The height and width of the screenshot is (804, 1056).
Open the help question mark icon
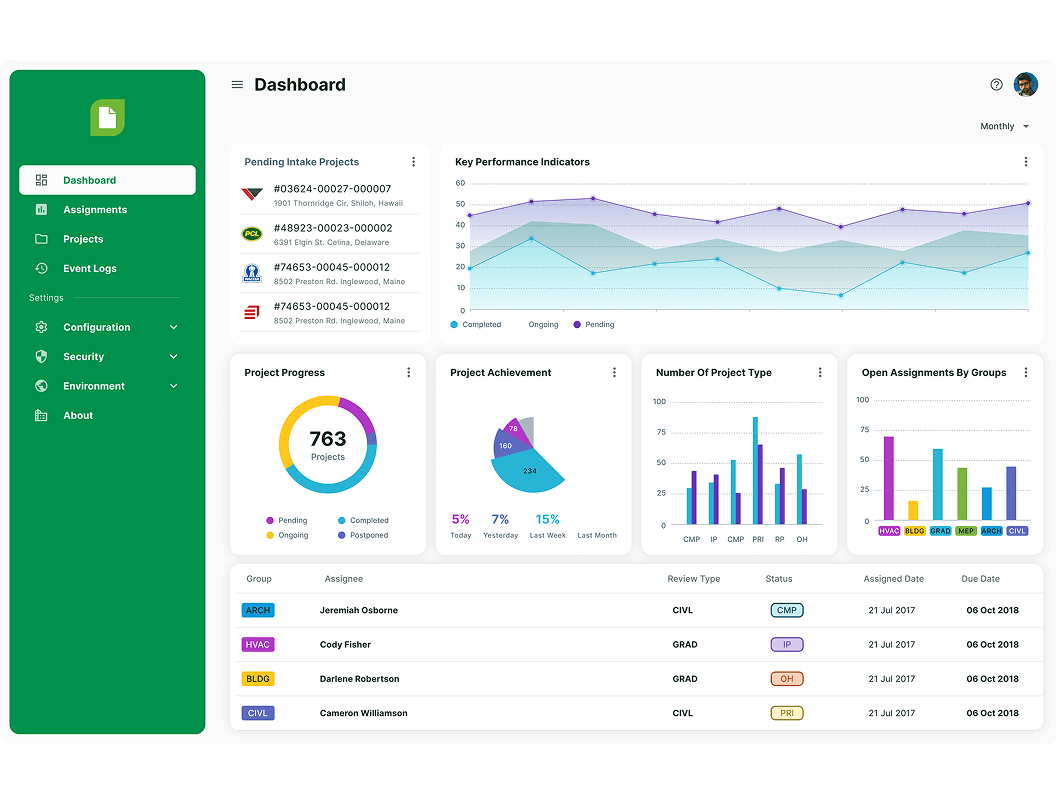tap(996, 85)
